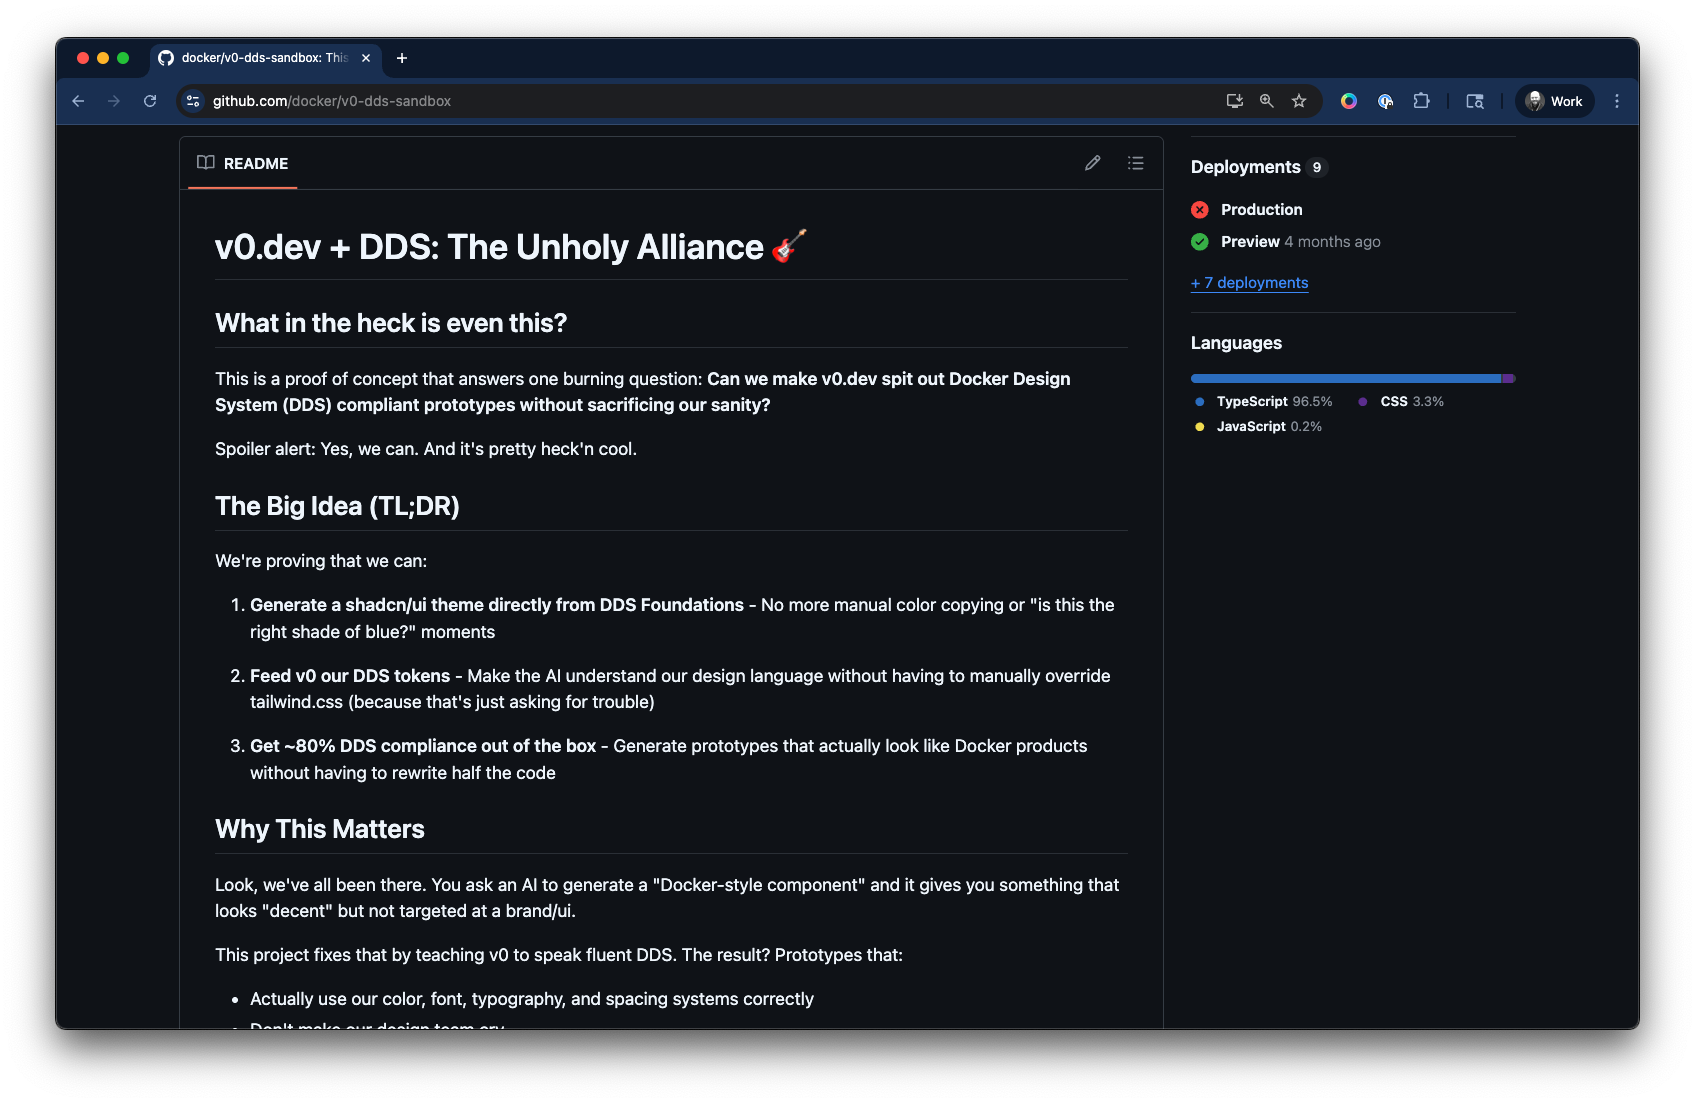The height and width of the screenshot is (1103, 1695).
Task: Reload the current page
Action: 150,101
